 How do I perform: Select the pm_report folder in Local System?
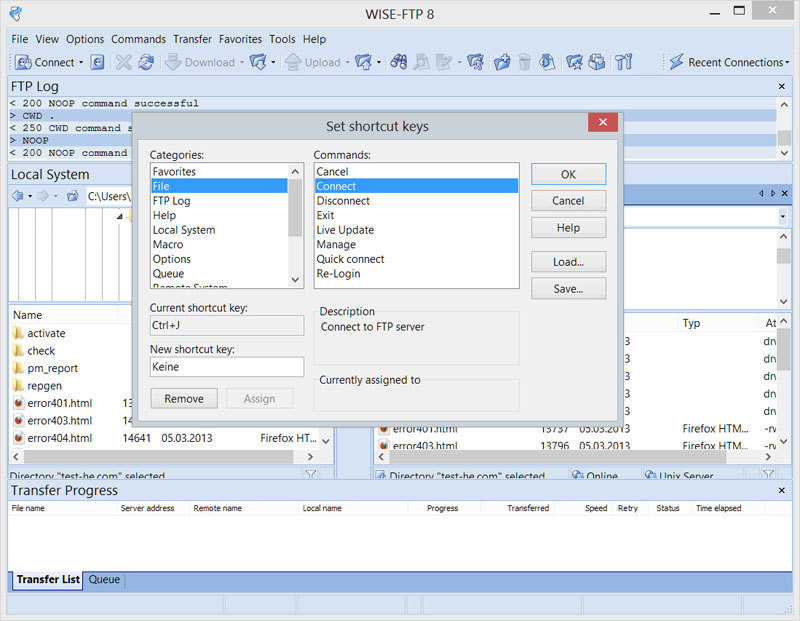(46, 368)
